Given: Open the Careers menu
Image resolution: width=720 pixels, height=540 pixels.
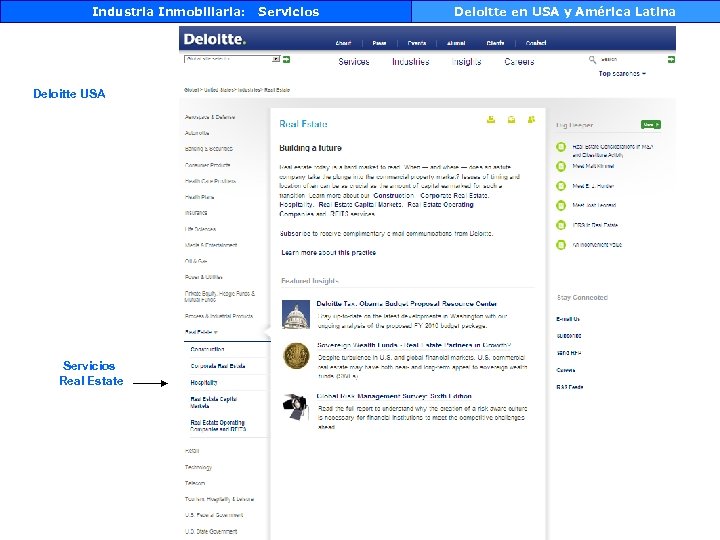Looking at the screenshot, I should (x=519, y=62).
